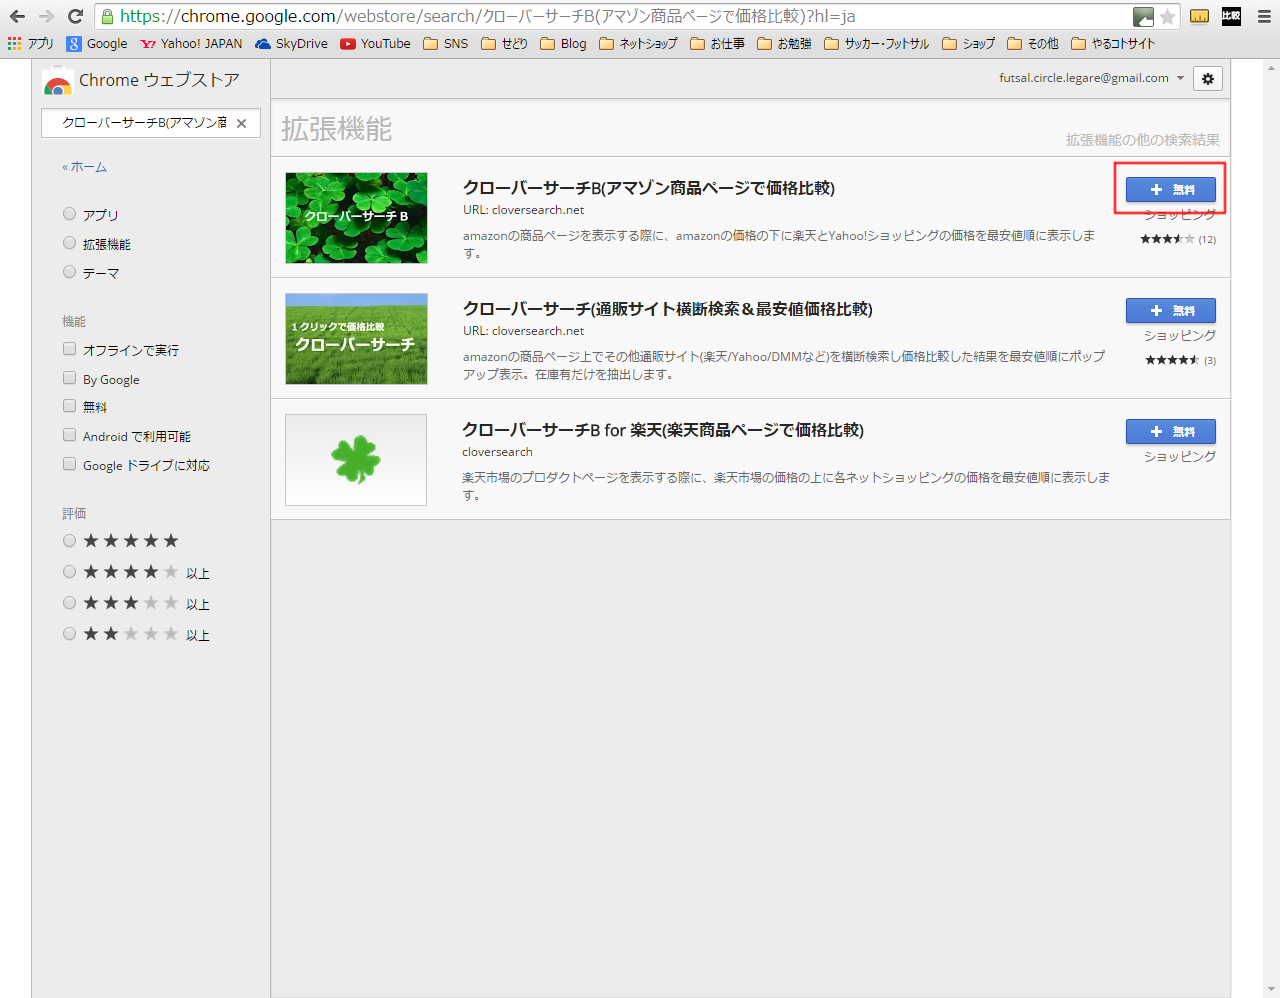Click ショッピング category under third result
This screenshot has width=1280, height=998.
[1180, 456]
